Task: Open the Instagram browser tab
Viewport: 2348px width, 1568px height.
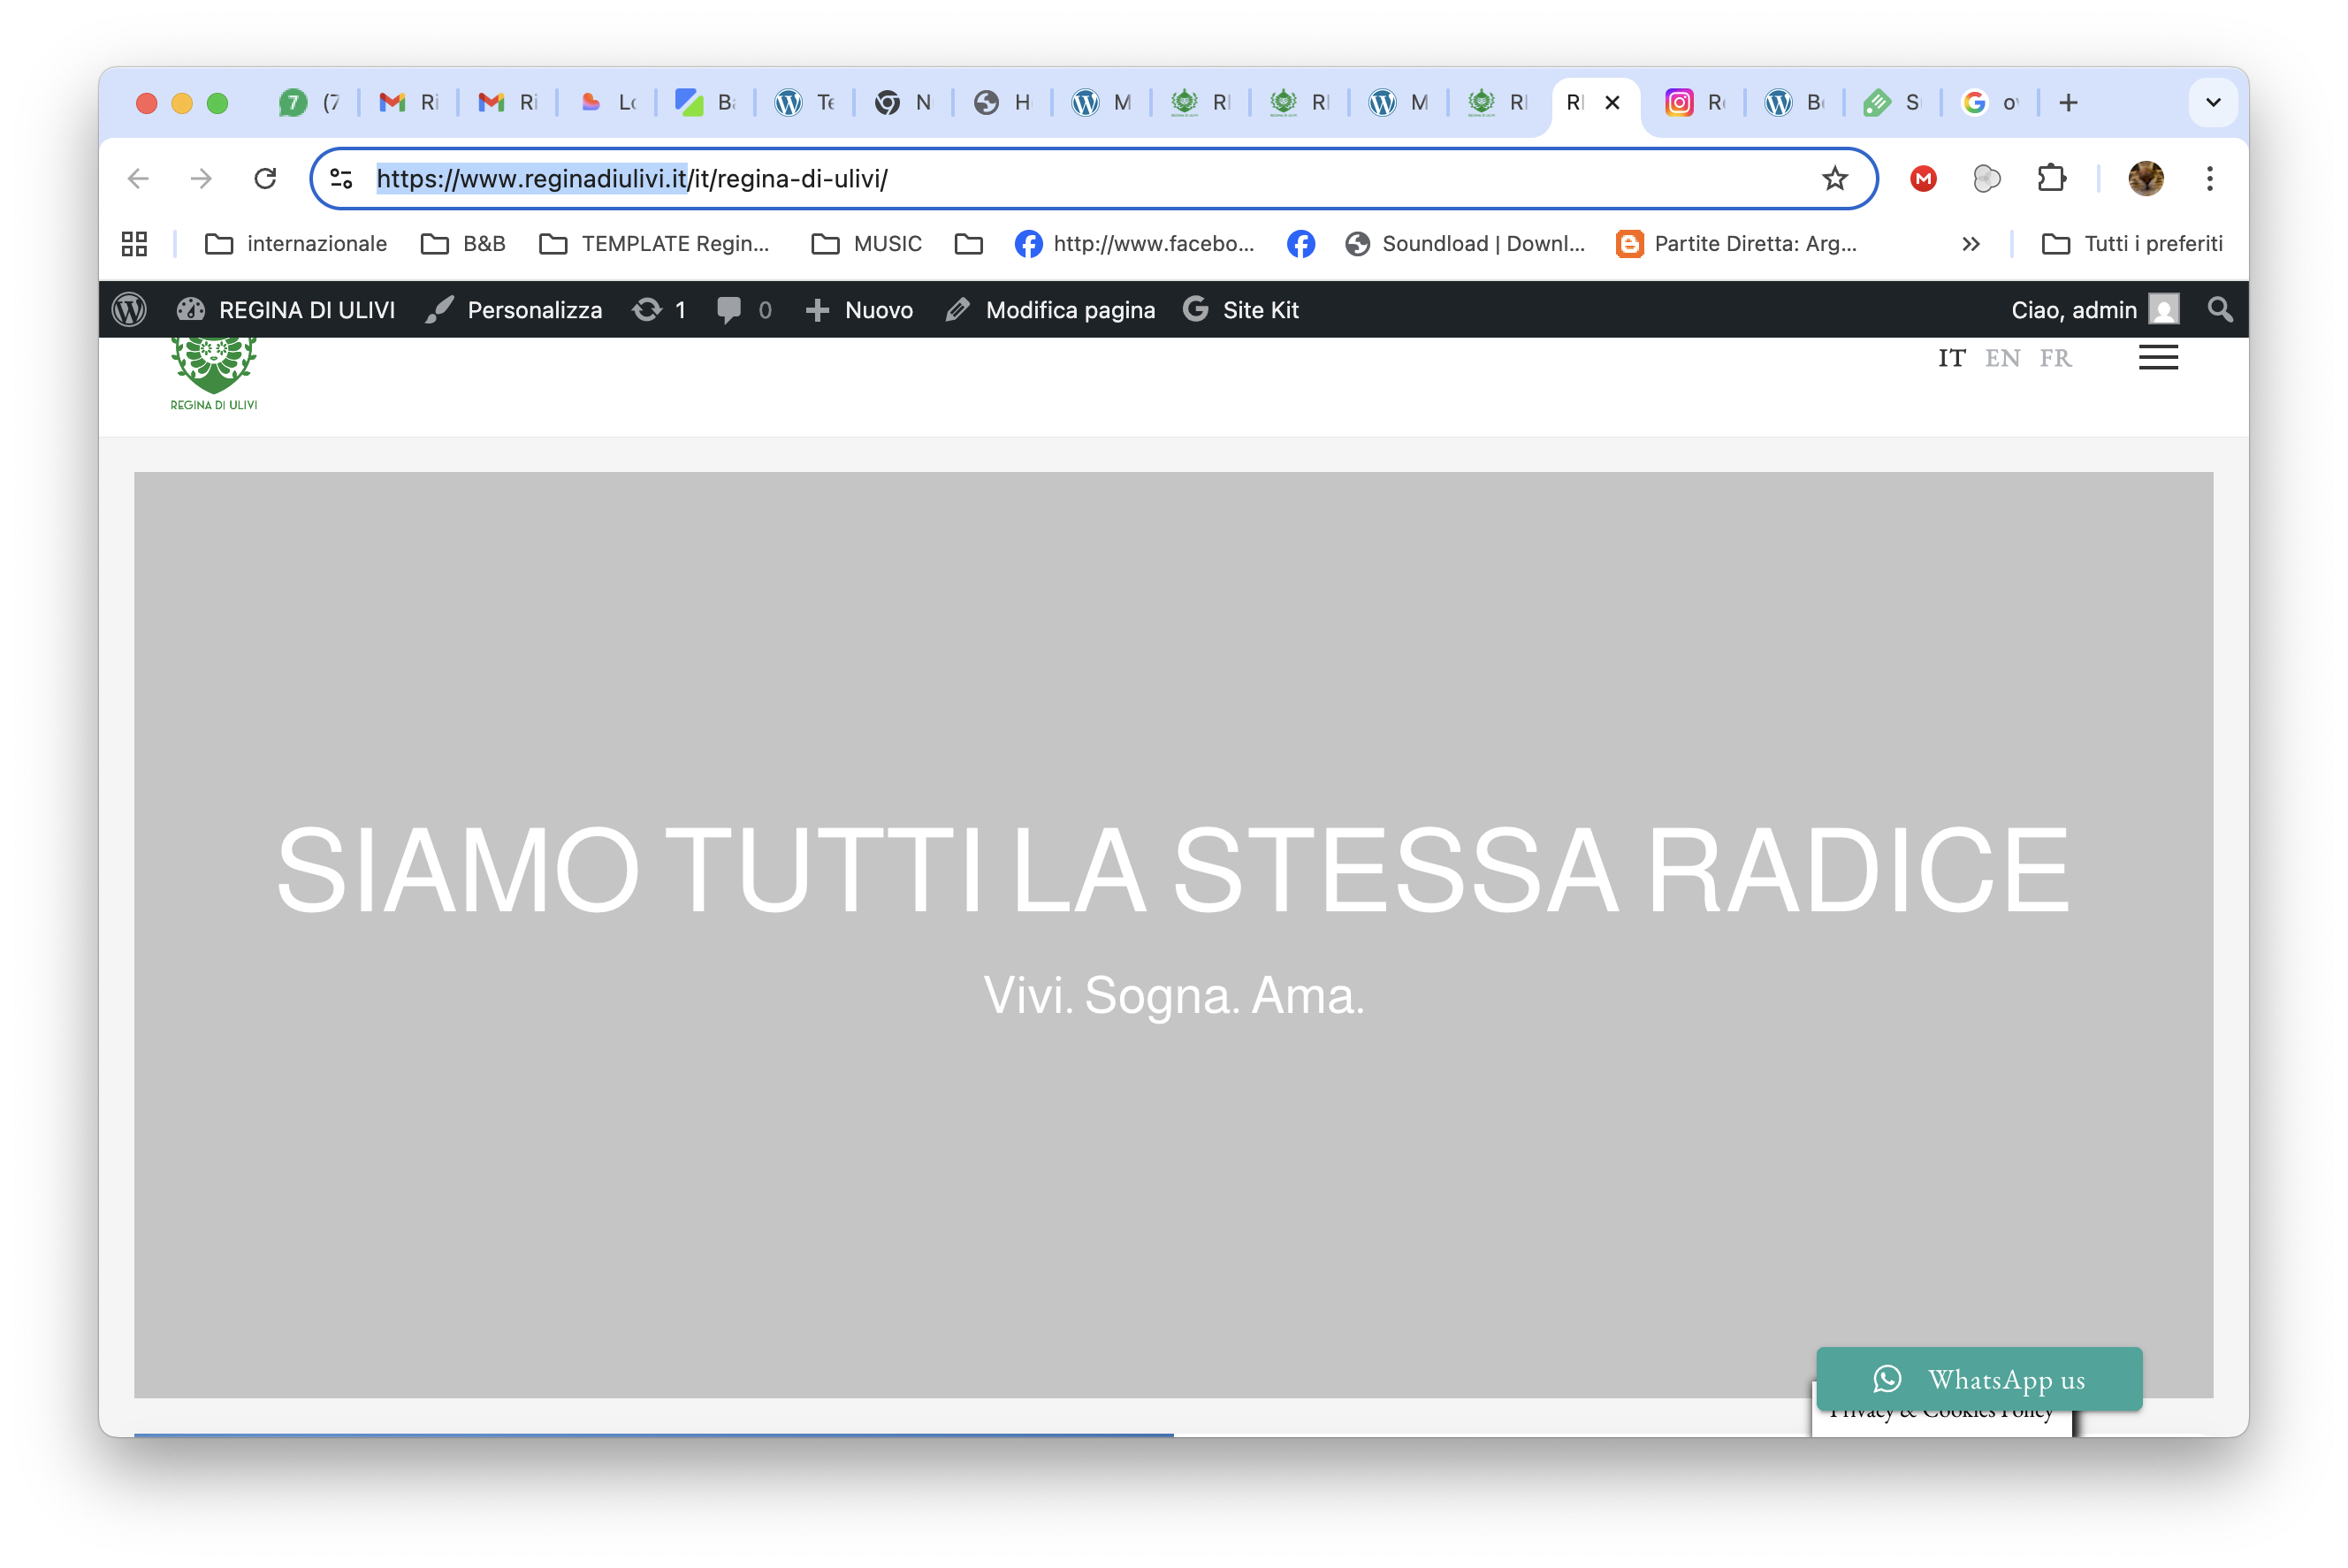Action: (x=1695, y=102)
